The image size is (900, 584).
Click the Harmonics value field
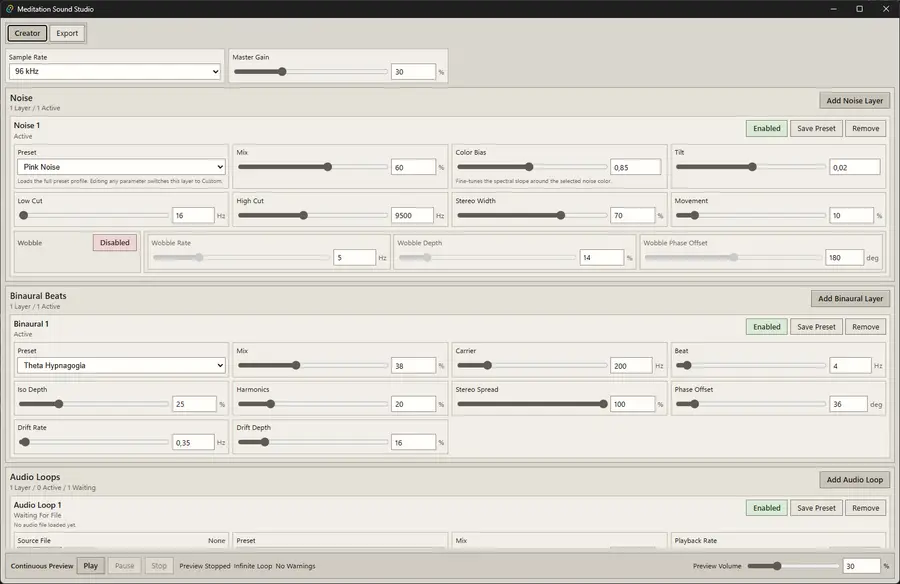tap(413, 404)
